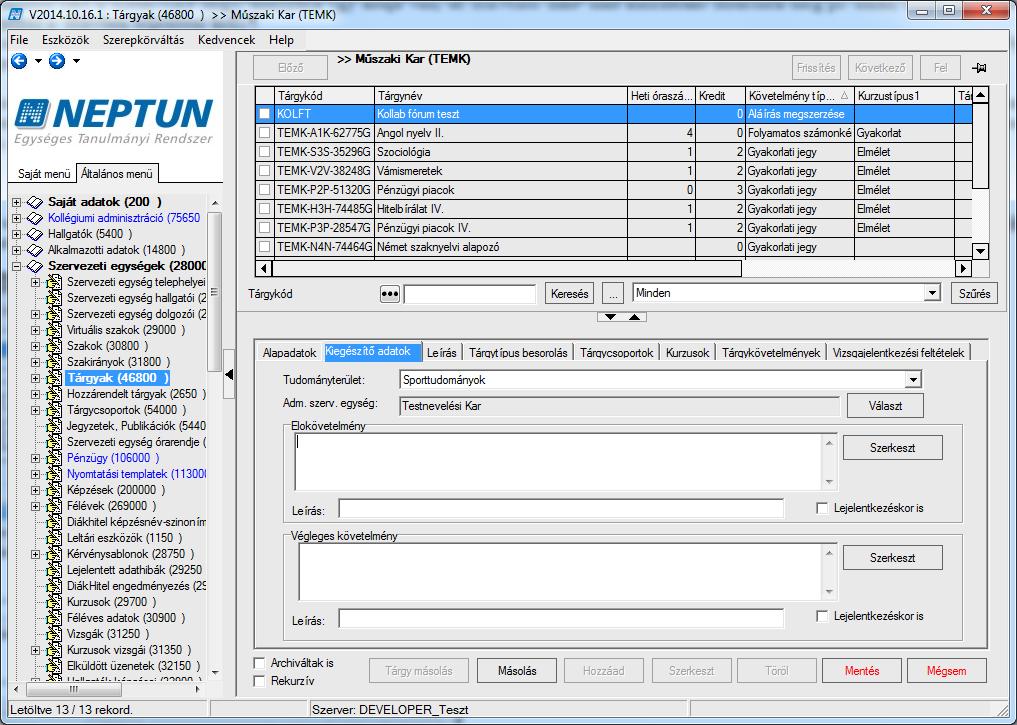Screen dimensions: 1017x725
Task: Click the icon beside Virtuális szakok (29000)
Action: (x=54, y=329)
